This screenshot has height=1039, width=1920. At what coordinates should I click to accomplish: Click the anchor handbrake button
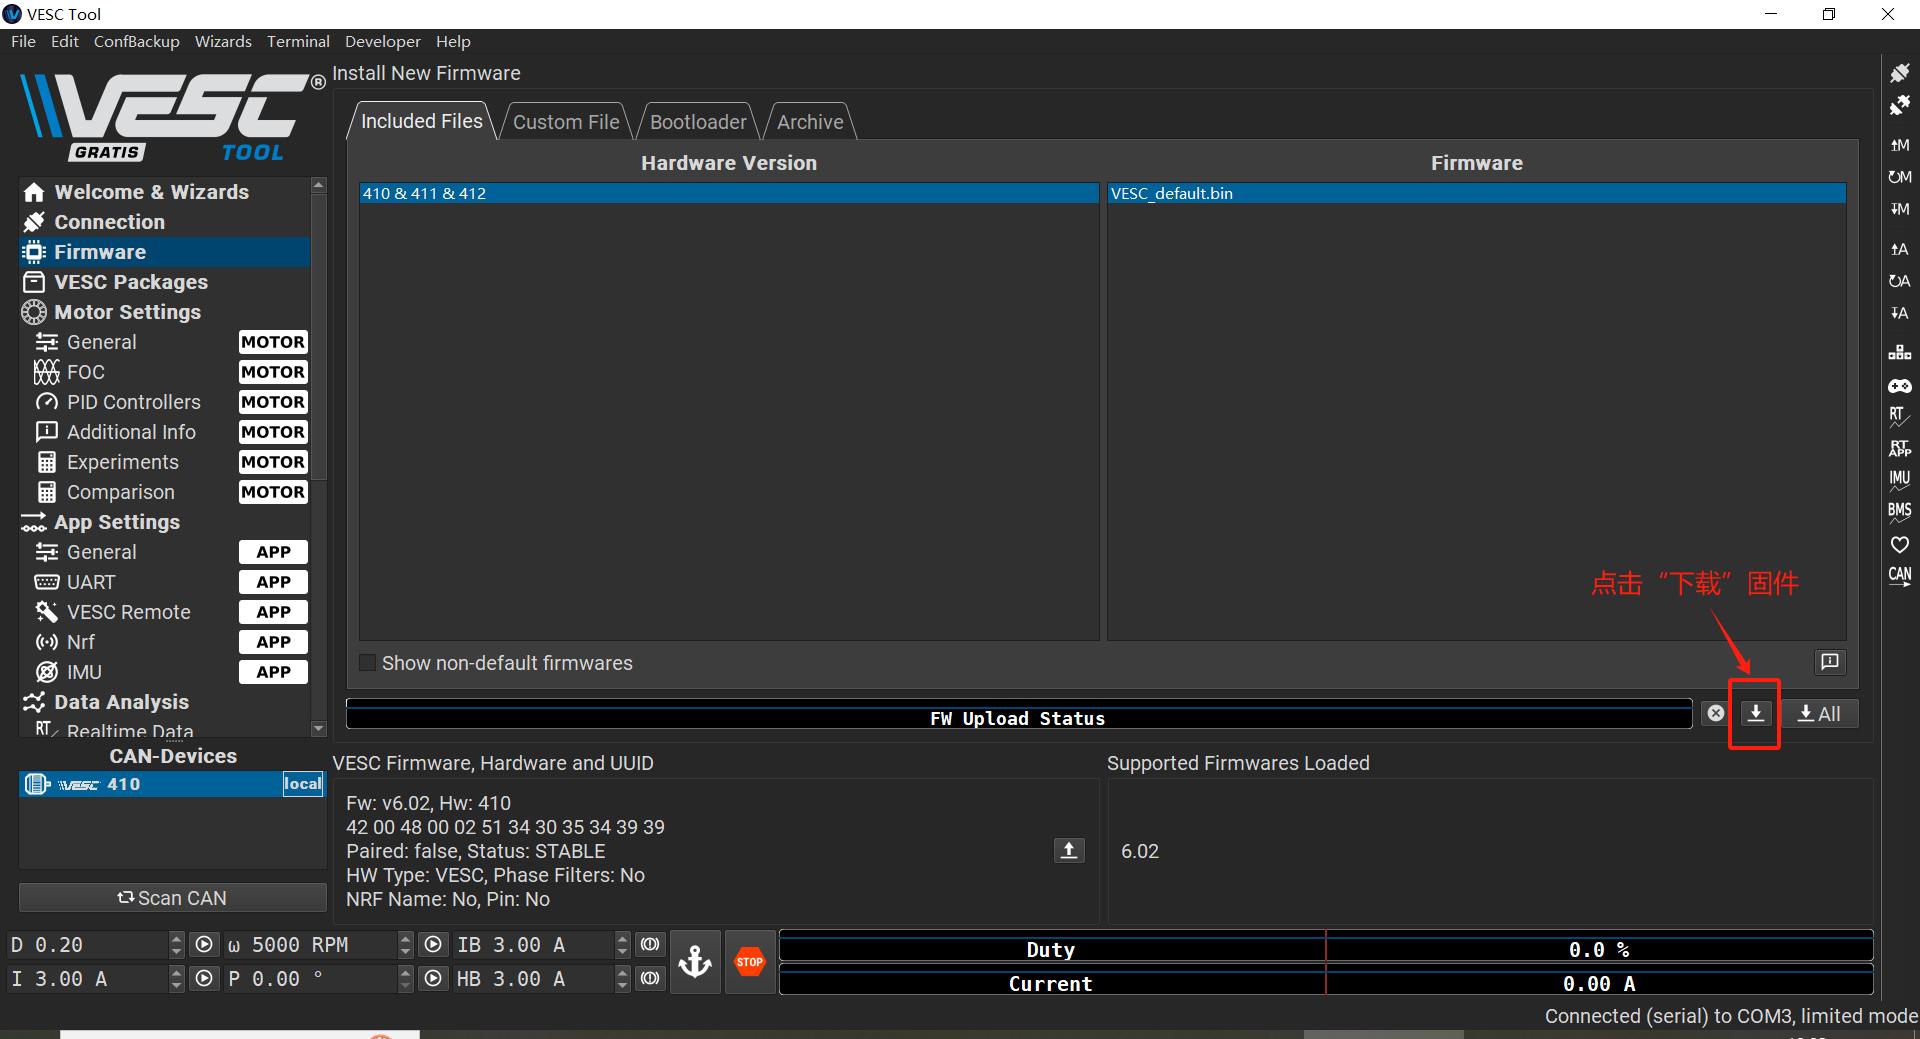point(695,962)
